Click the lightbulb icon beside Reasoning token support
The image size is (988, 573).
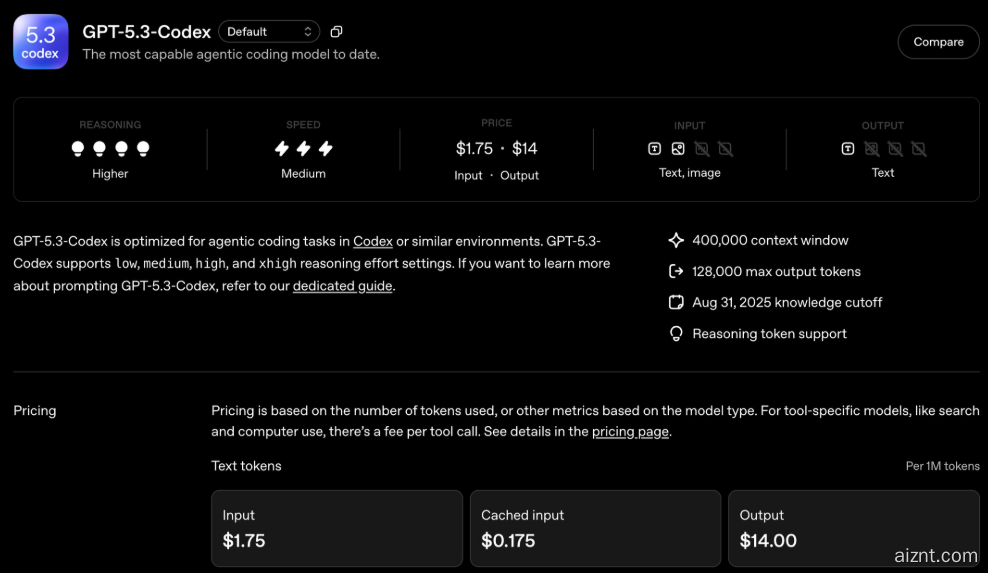tap(676, 334)
